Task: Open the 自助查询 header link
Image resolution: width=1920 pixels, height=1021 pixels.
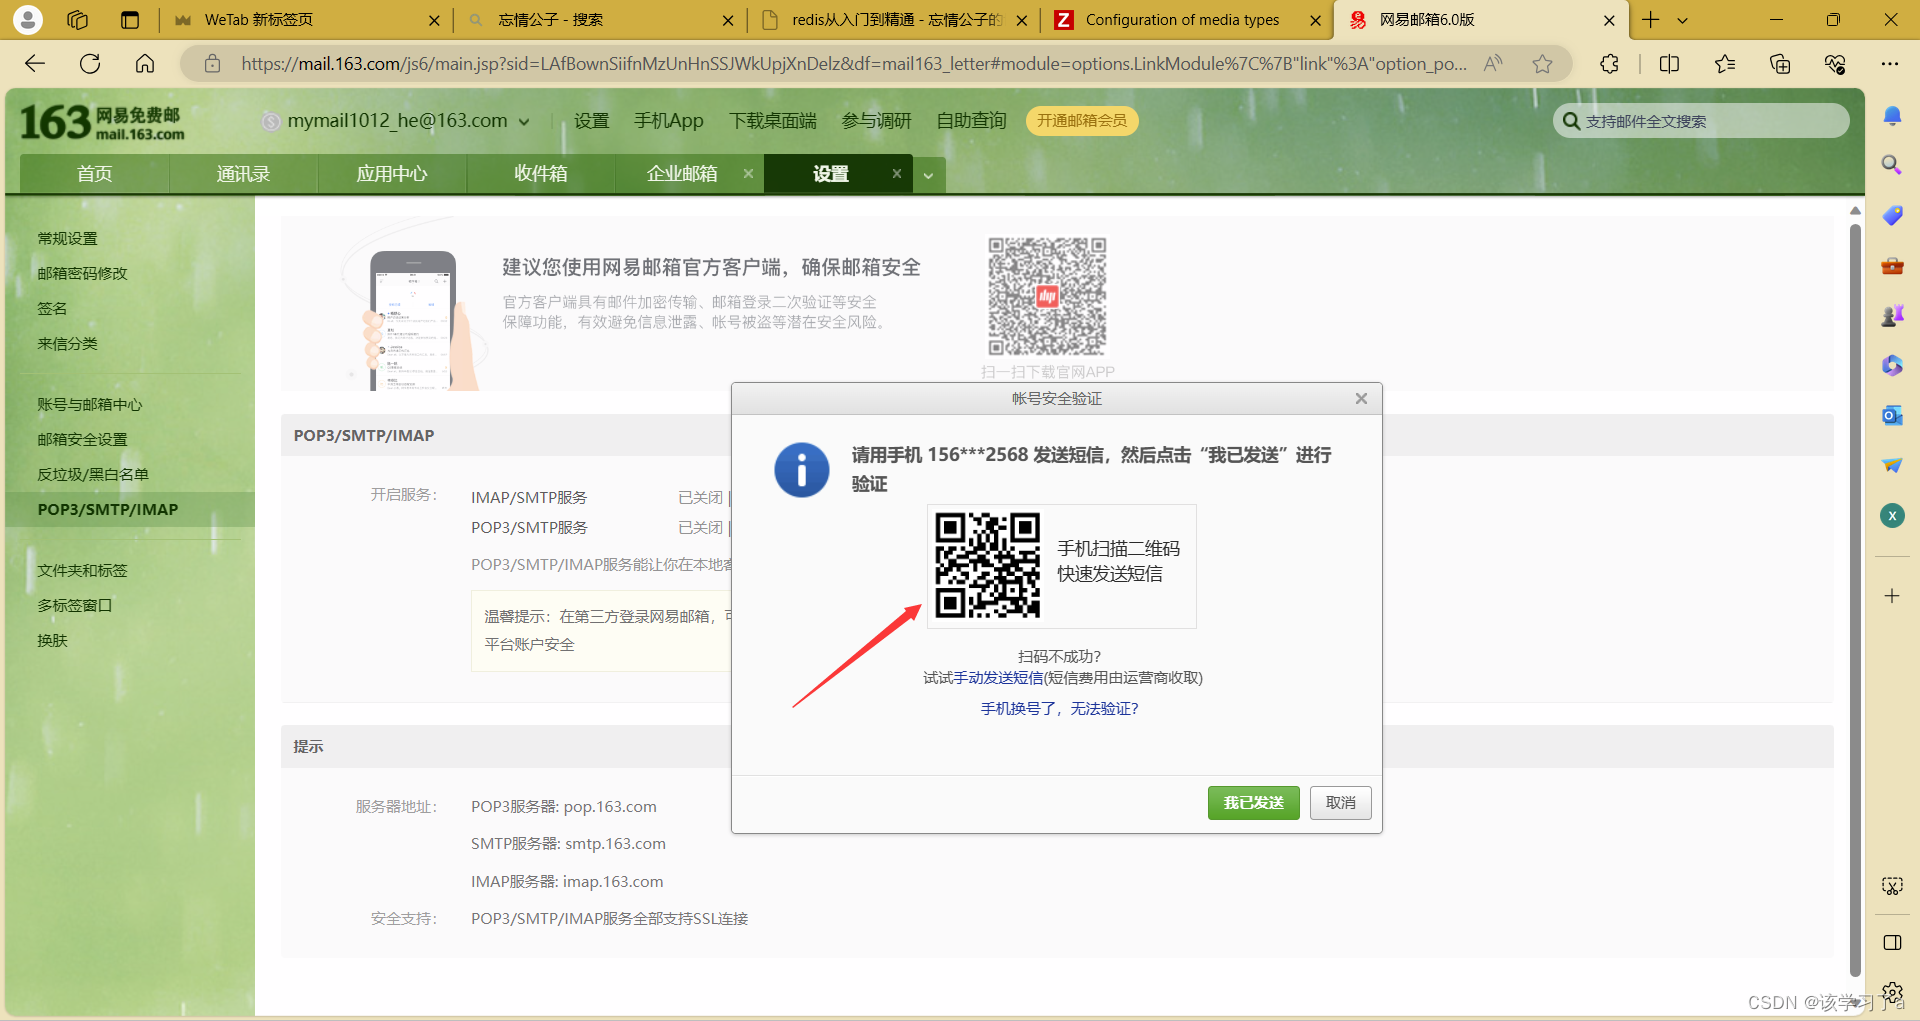Action: 971,121
